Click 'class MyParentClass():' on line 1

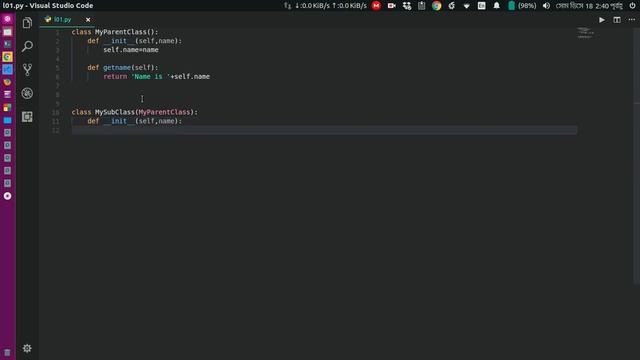pos(115,32)
